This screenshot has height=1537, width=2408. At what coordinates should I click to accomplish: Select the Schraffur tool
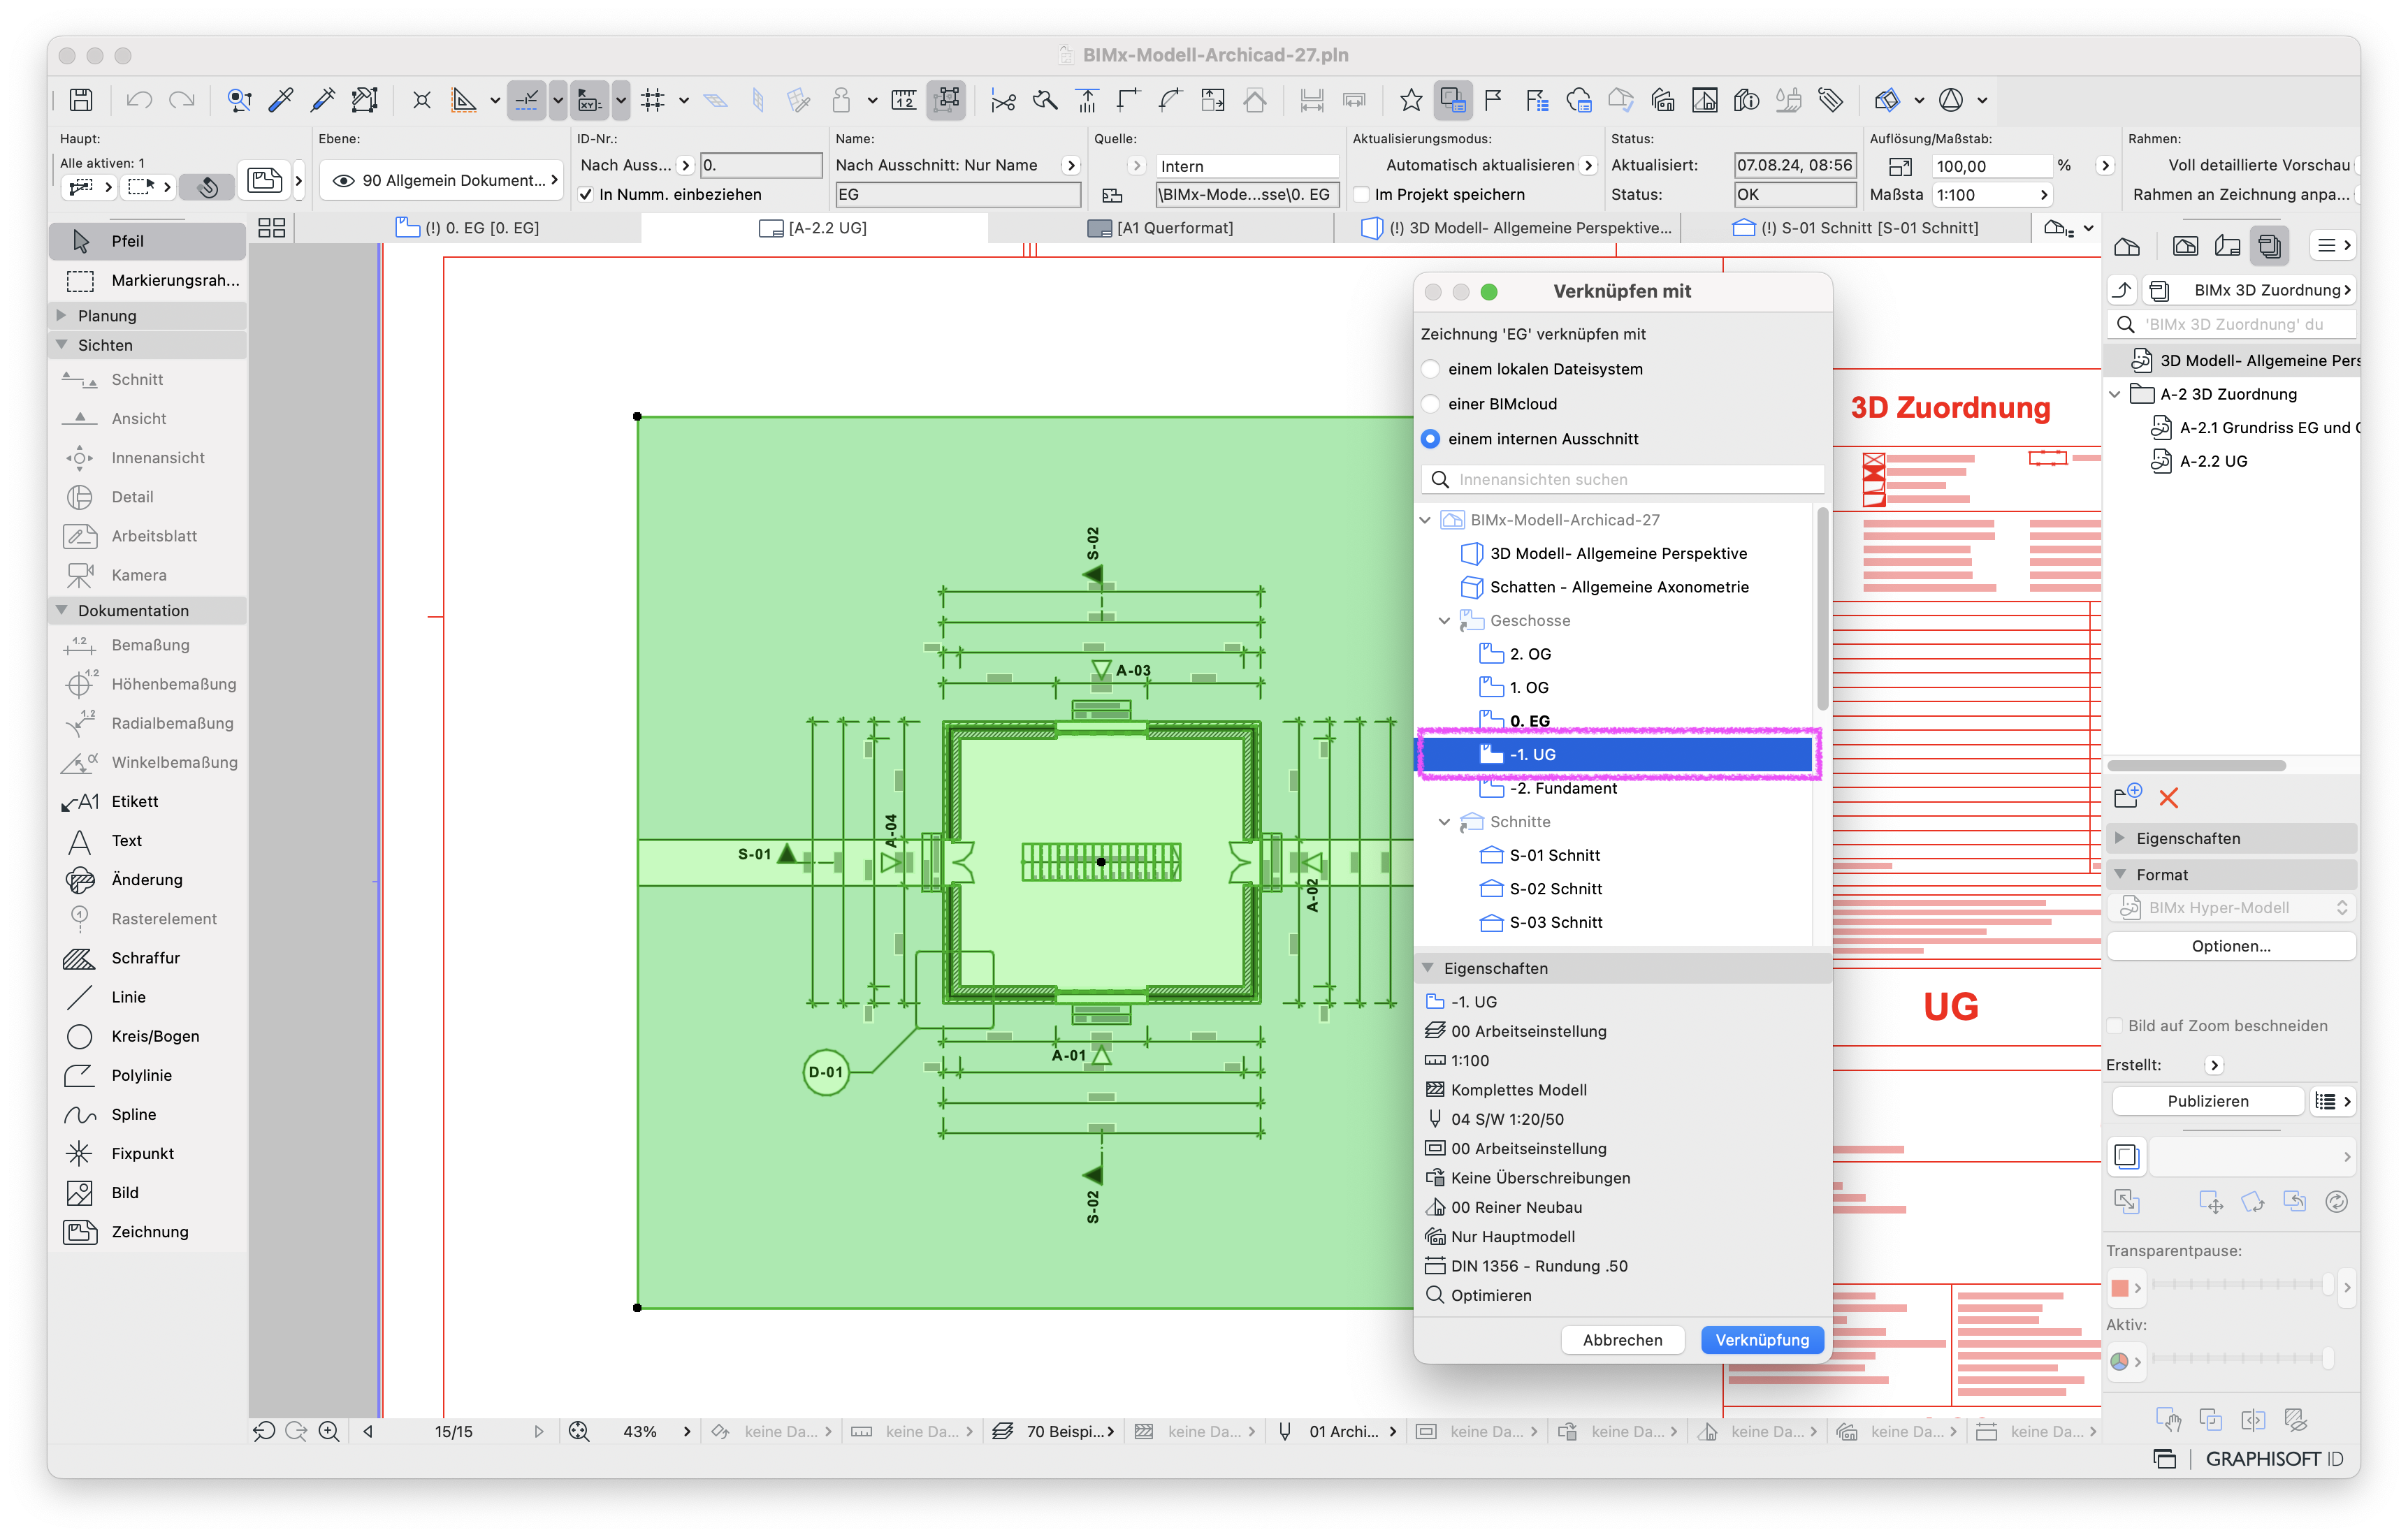(x=148, y=958)
